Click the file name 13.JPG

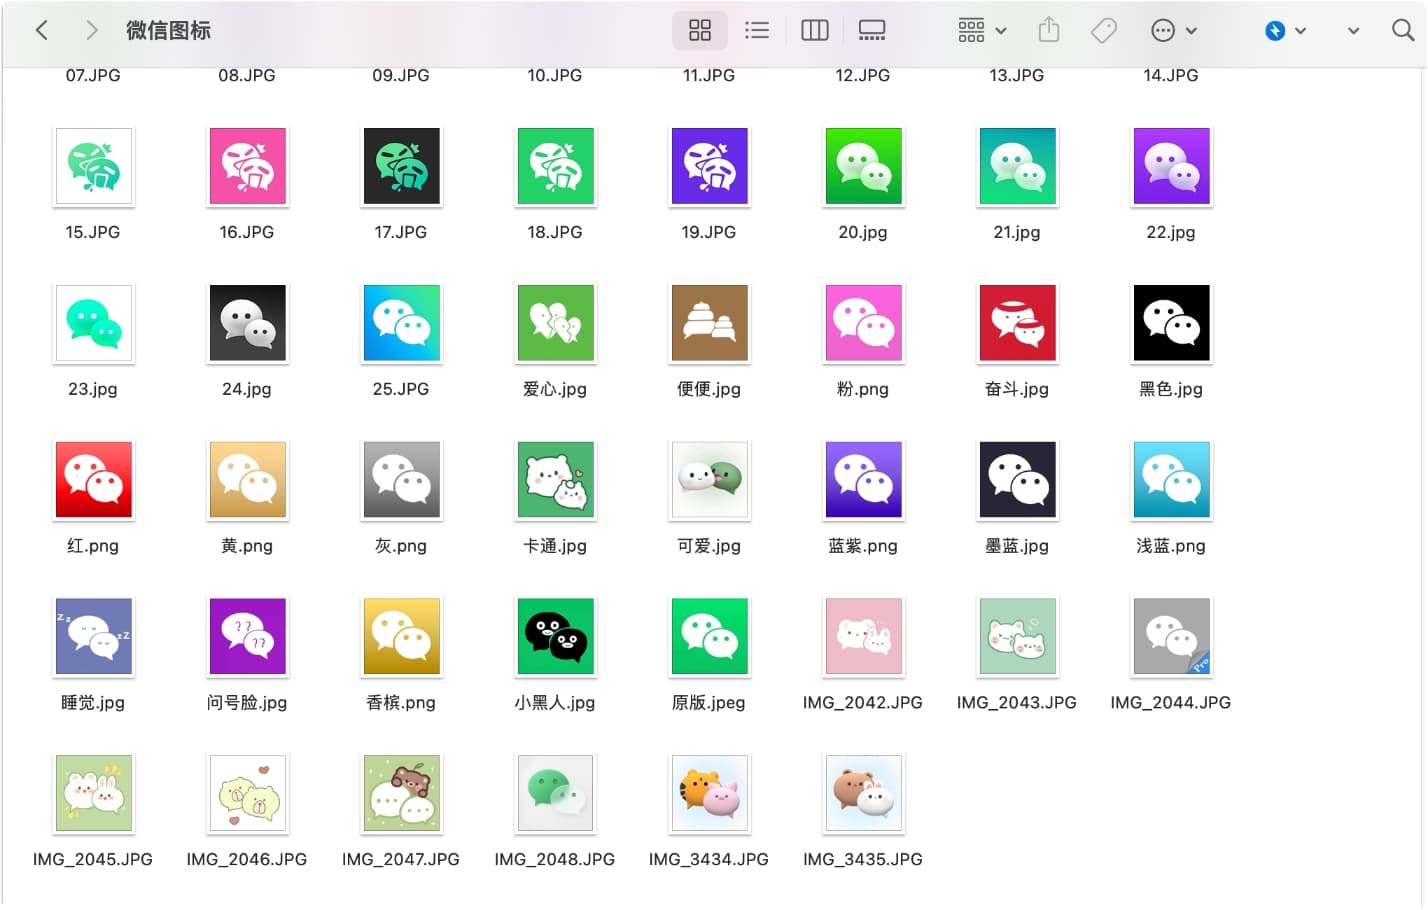(x=1017, y=75)
